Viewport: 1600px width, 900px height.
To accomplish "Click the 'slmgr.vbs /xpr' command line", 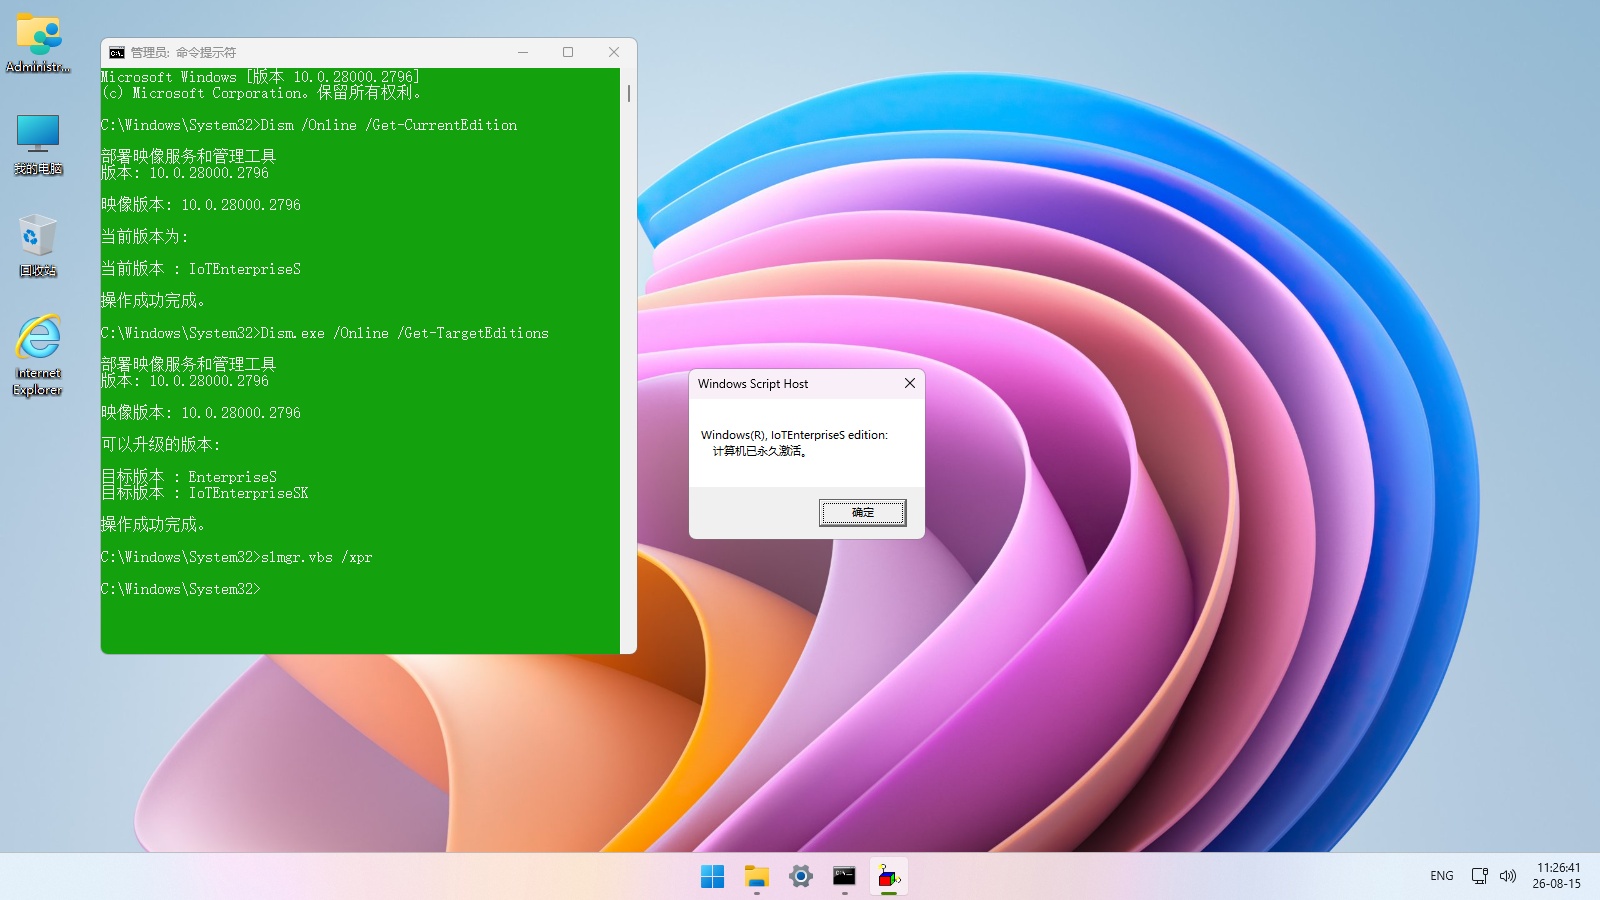I will tap(237, 557).
